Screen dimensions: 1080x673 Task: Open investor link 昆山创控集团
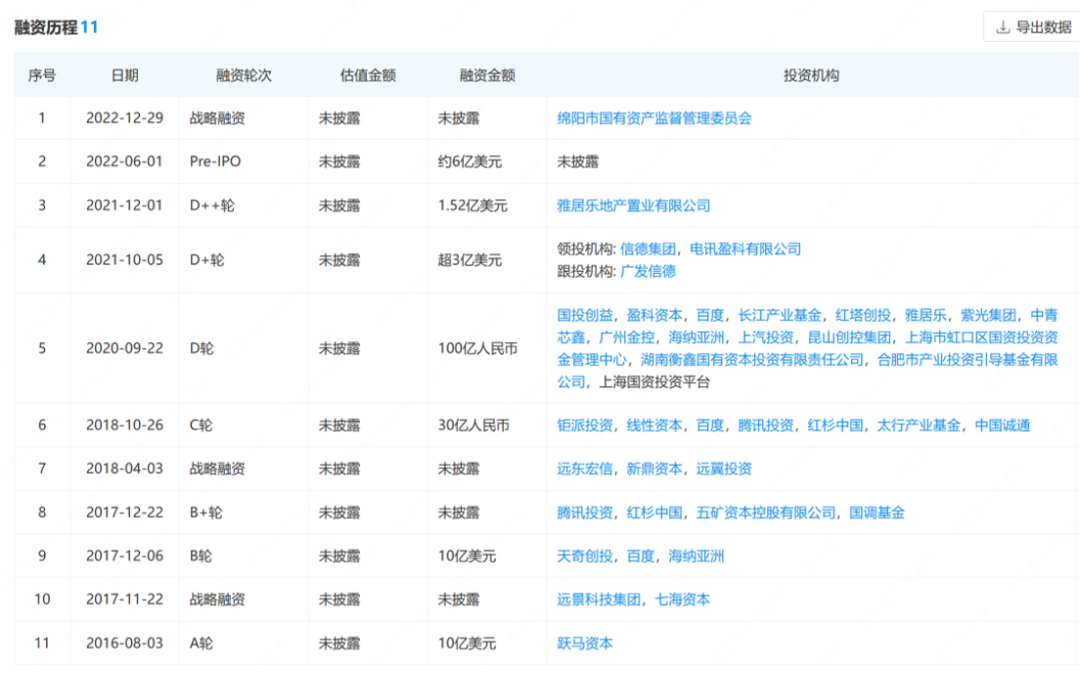849,338
